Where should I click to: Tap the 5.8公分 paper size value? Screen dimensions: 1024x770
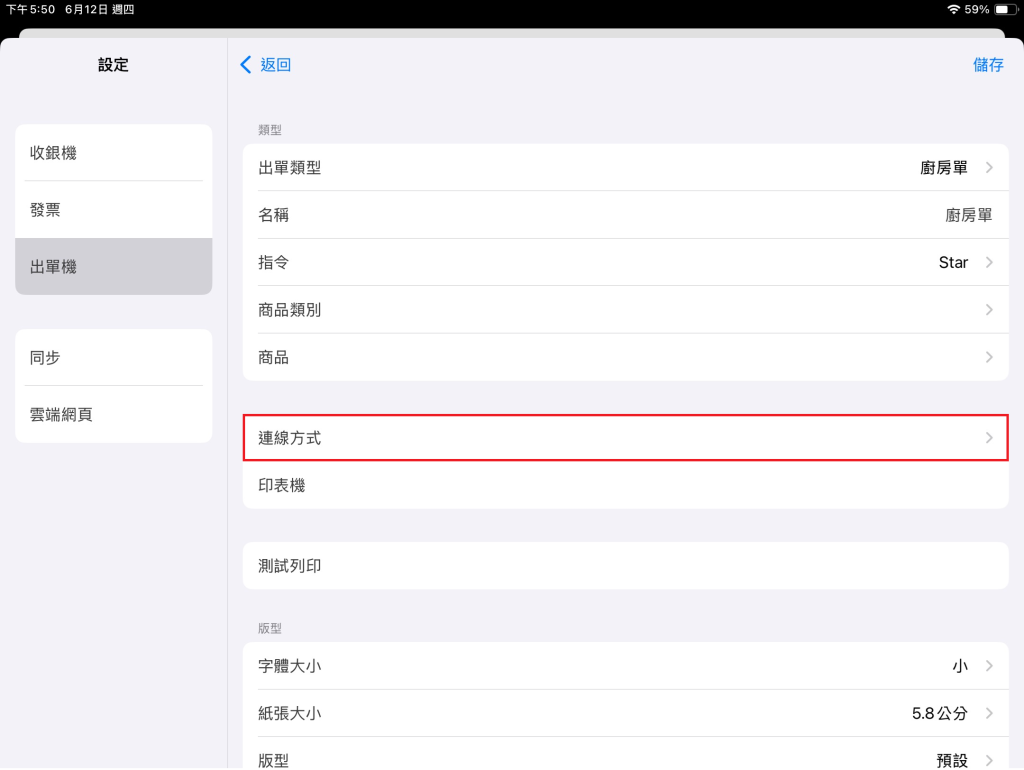tap(940, 713)
